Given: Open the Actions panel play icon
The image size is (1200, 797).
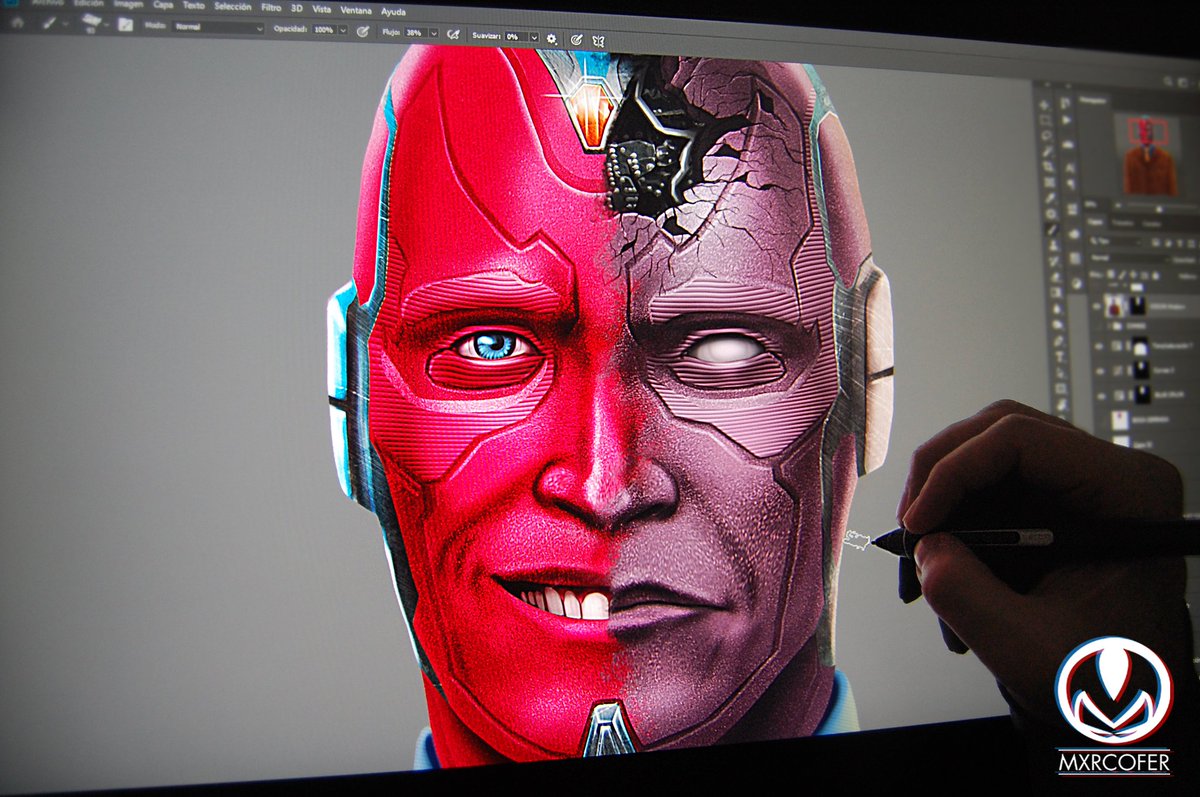Looking at the screenshot, I should click(1065, 120).
